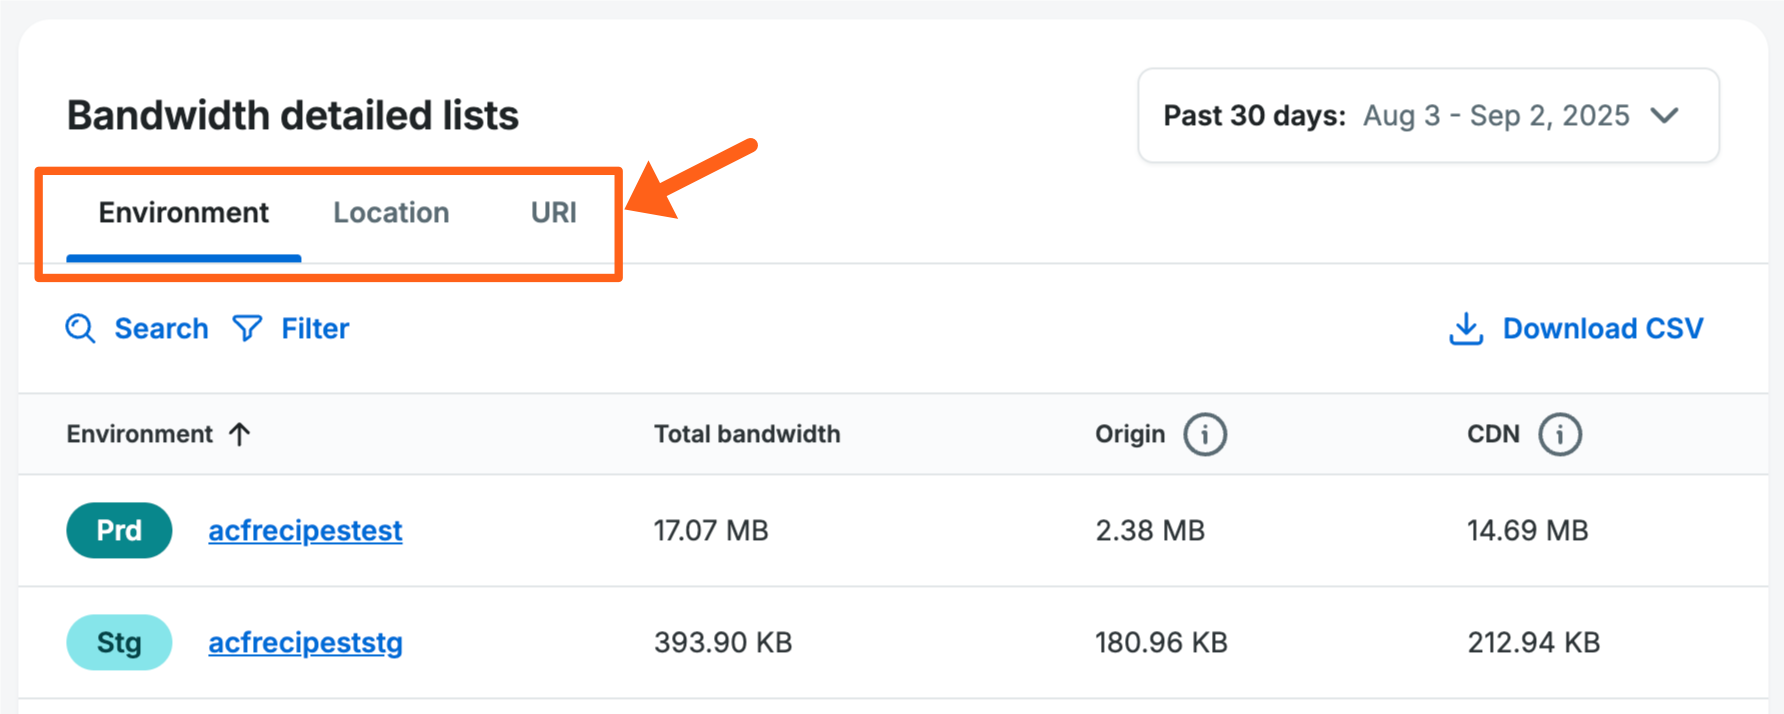Switch to the Environment tab
The image size is (1784, 714).
coord(184,213)
